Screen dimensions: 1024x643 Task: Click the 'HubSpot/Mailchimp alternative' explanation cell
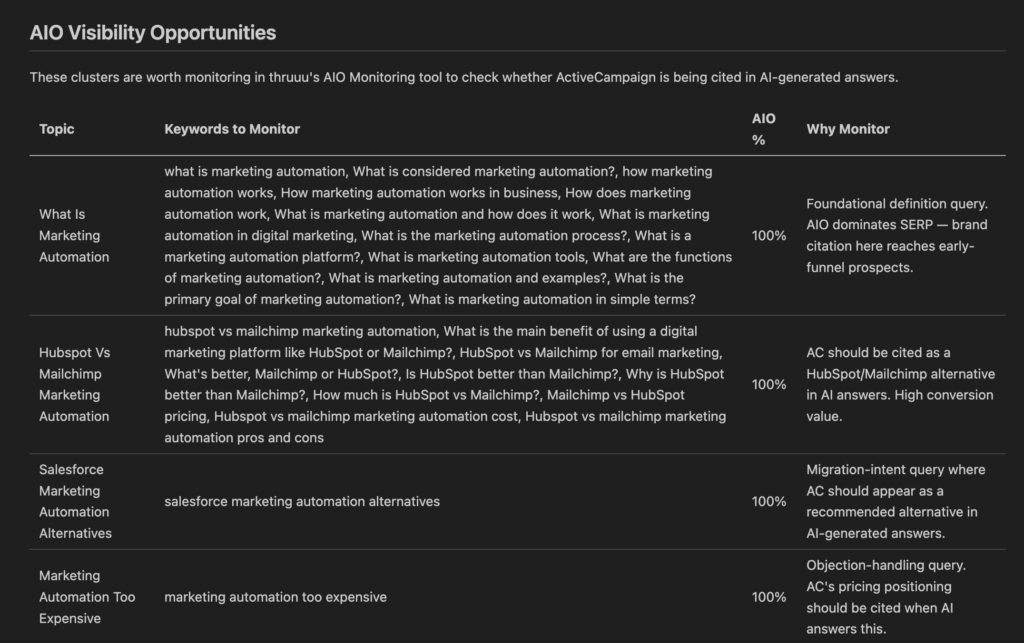click(x=900, y=384)
